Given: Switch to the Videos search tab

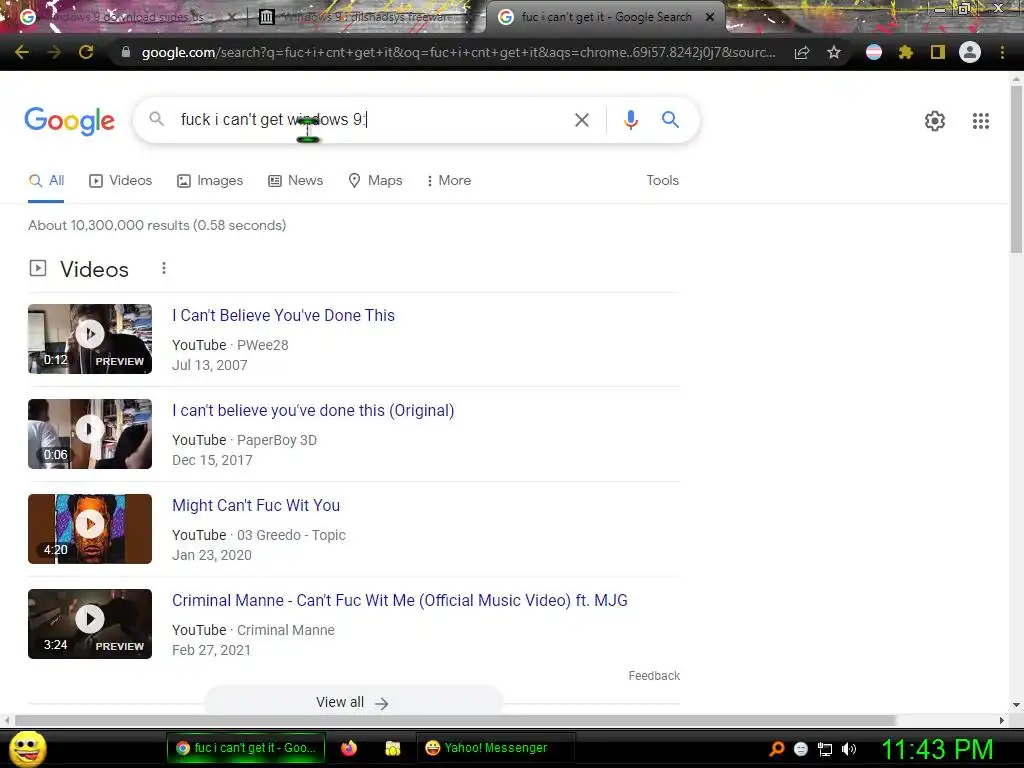Looking at the screenshot, I should pos(120,181).
